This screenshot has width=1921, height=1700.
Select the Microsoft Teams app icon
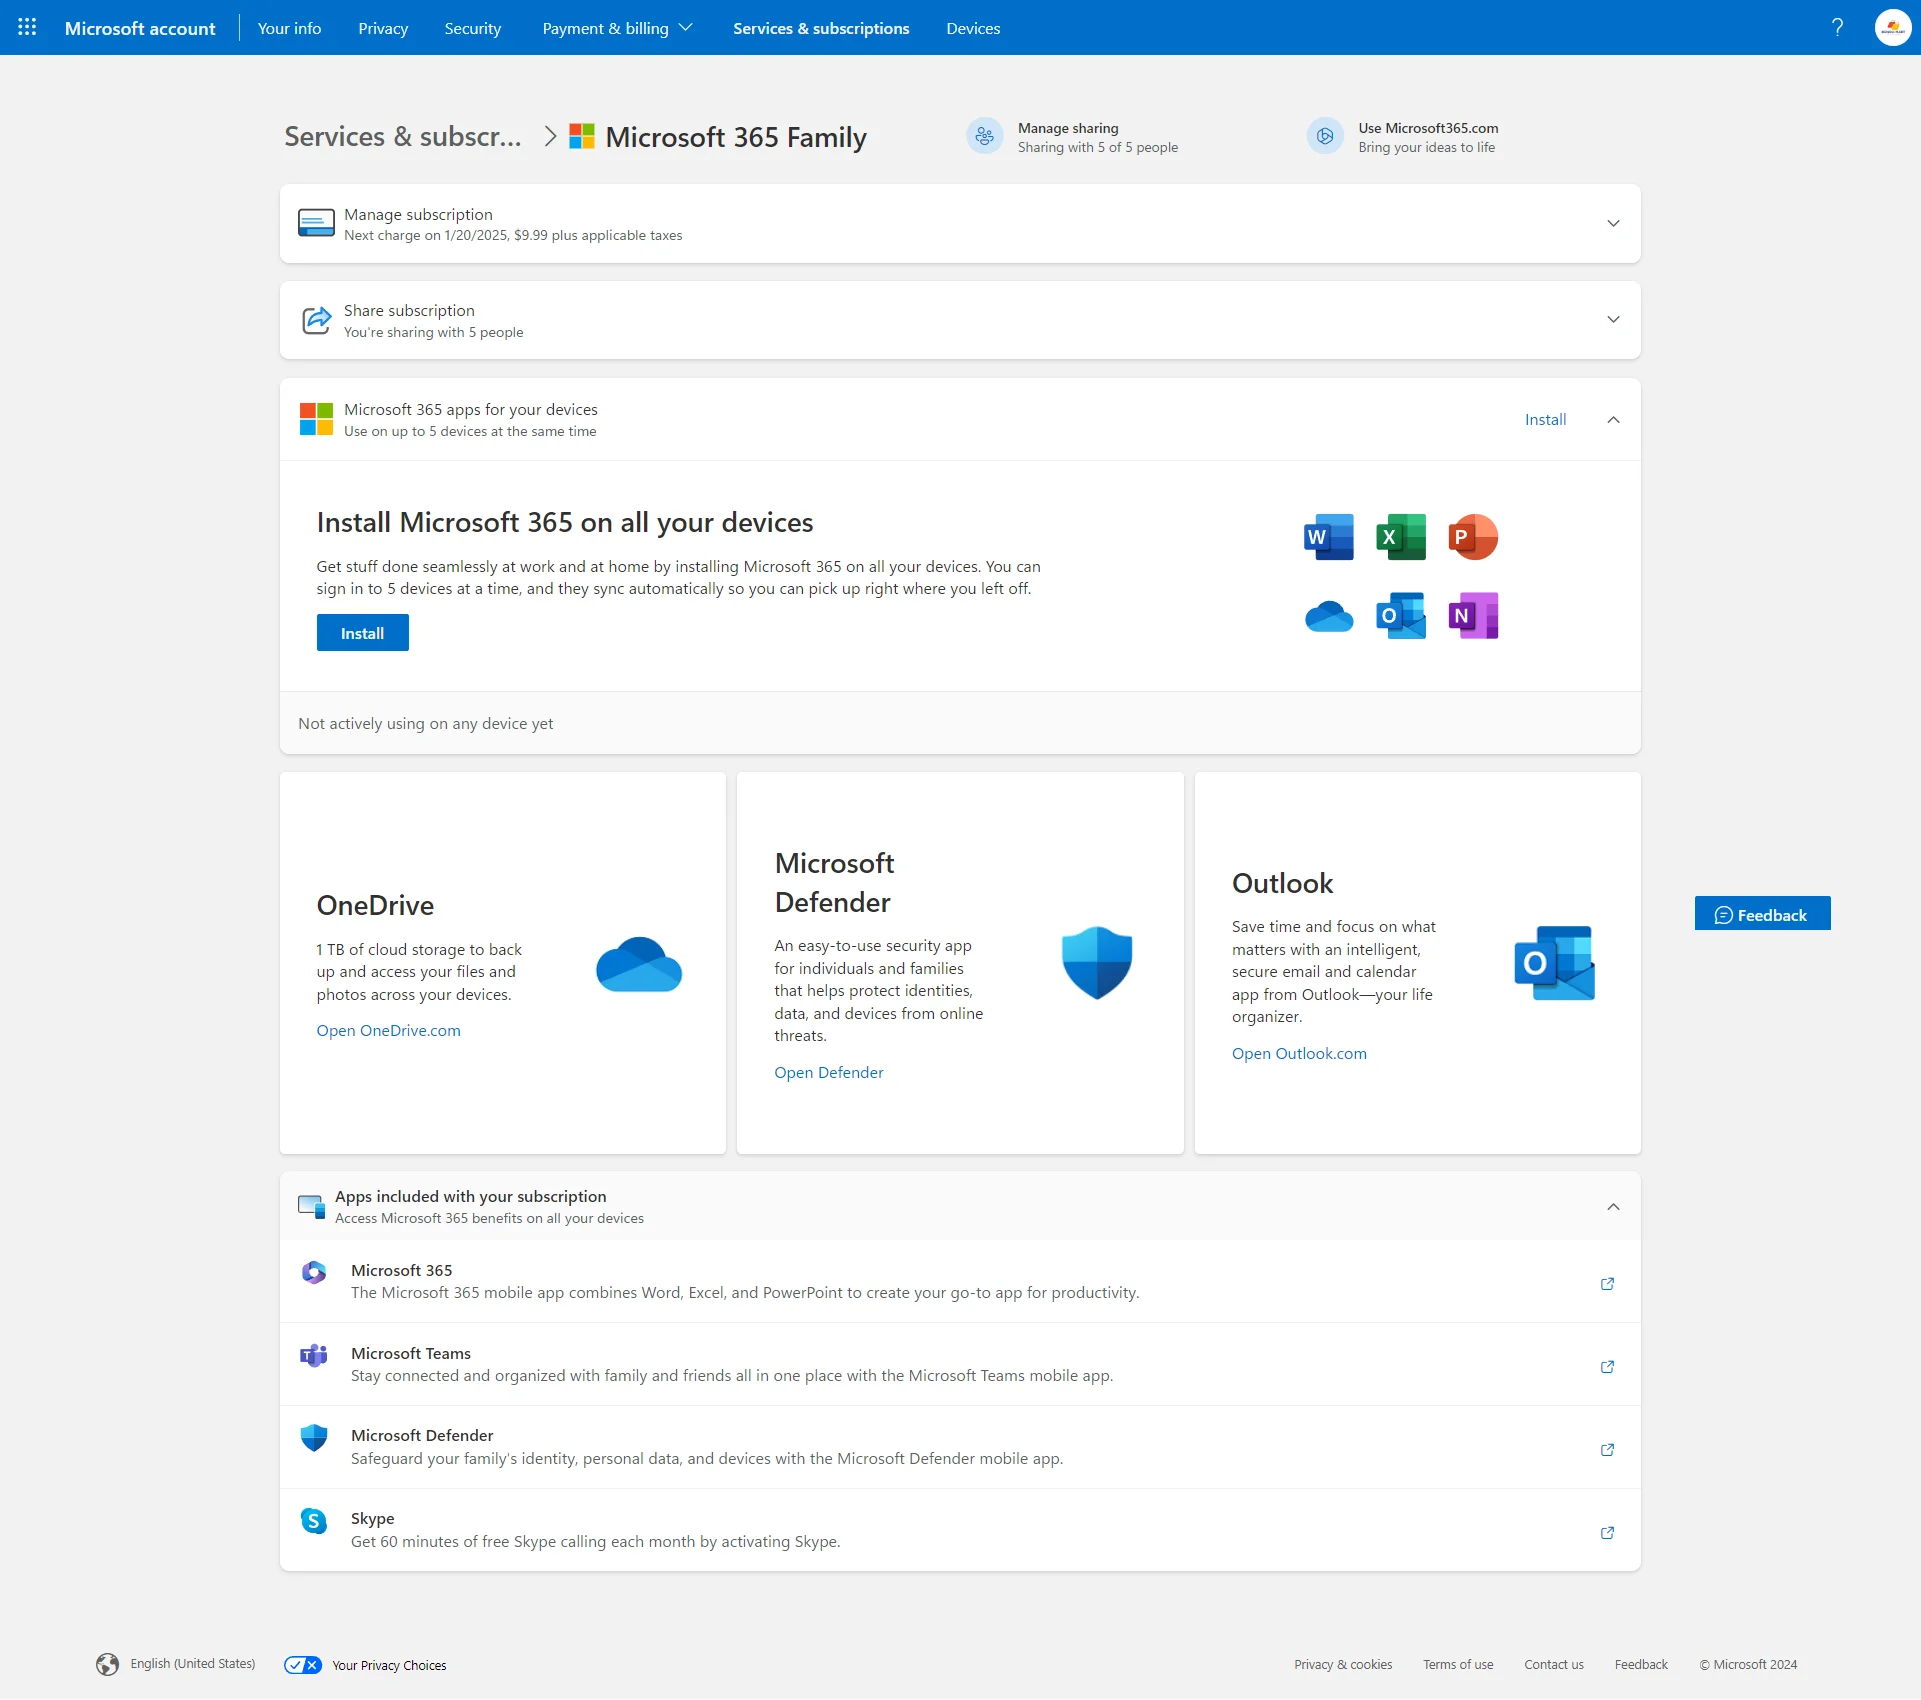(313, 1356)
